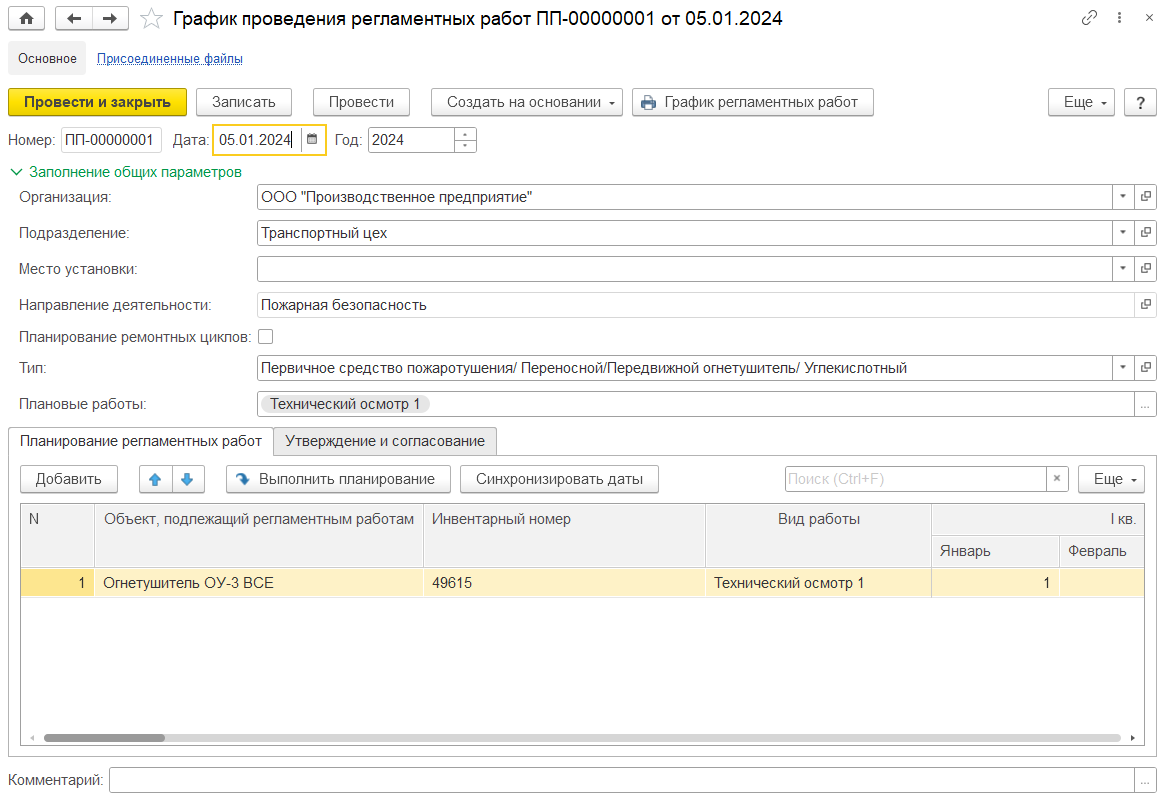Open calendar picker next to date field
Image resolution: width=1168 pixels, height=803 pixels.
(x=312, y=140)
